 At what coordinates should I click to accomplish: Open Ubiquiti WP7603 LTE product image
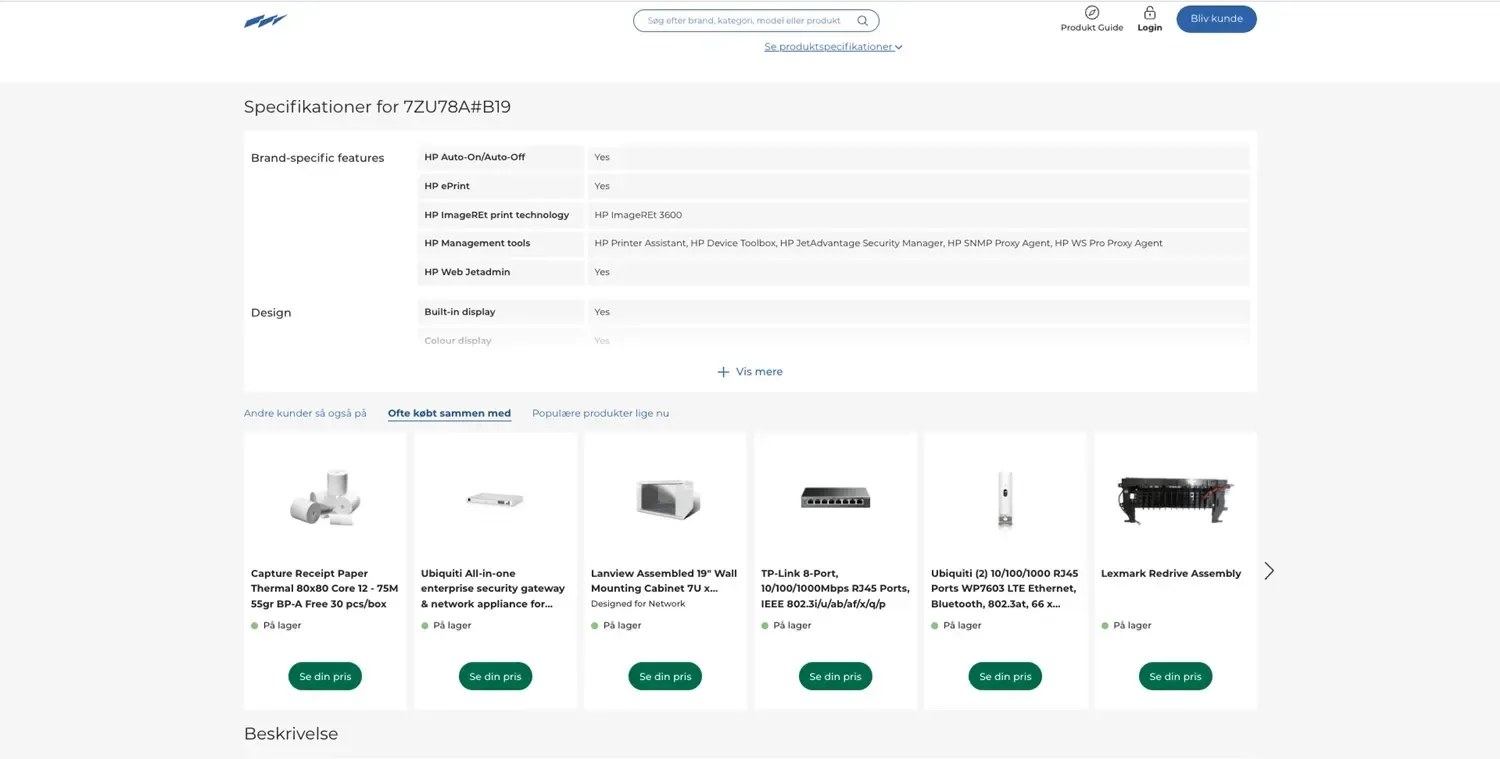[1005, 499]
